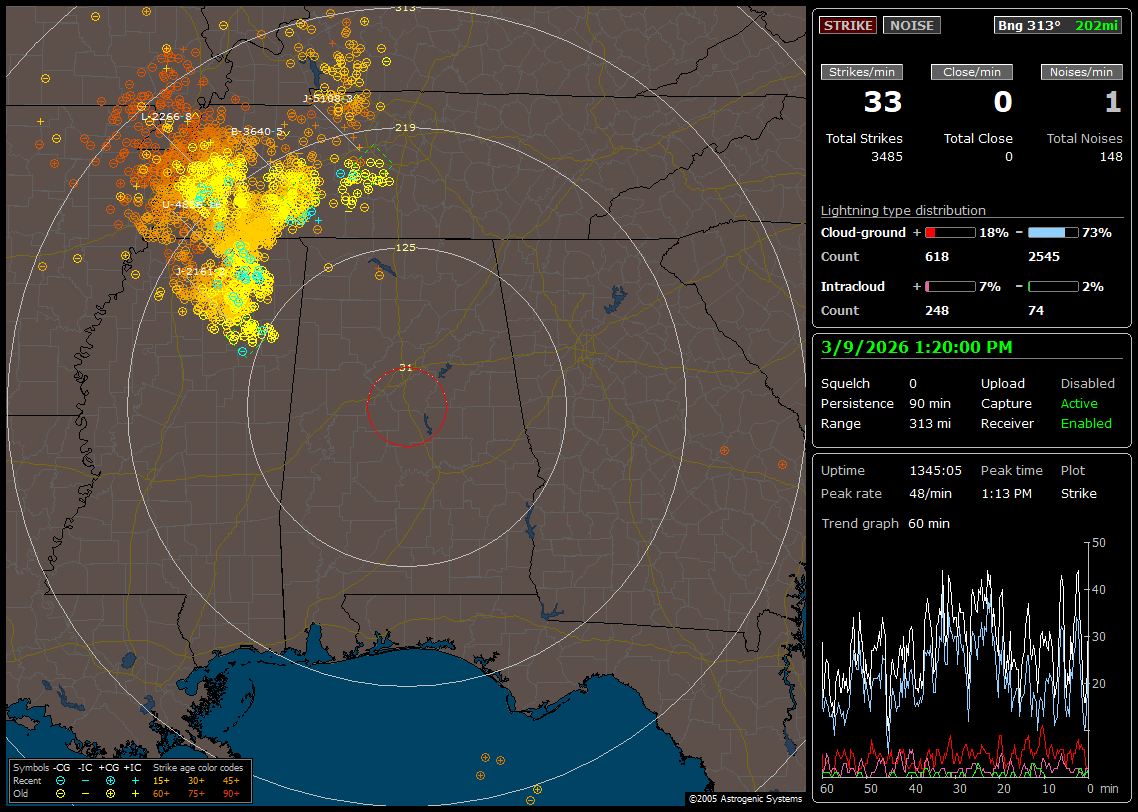
Task: Click the date and time display
Action: tap(916, 348)
